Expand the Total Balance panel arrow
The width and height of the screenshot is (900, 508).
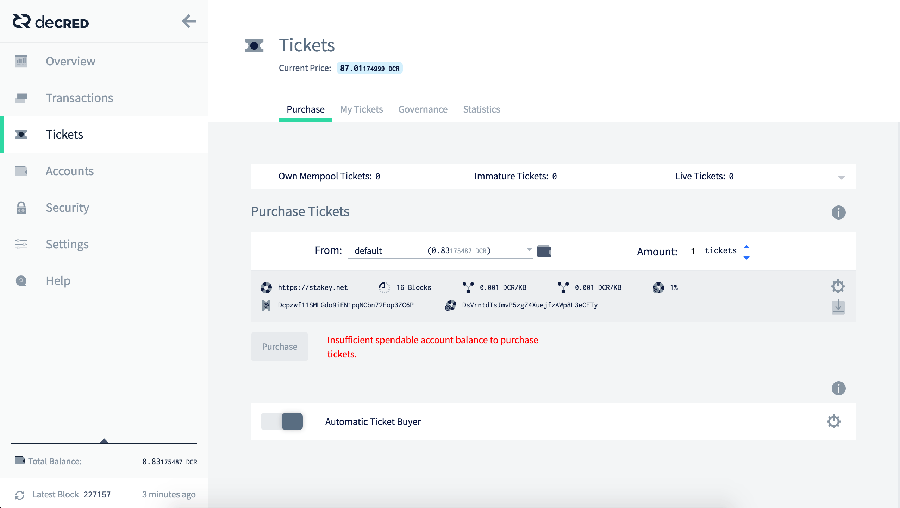[x=104, y=440]
